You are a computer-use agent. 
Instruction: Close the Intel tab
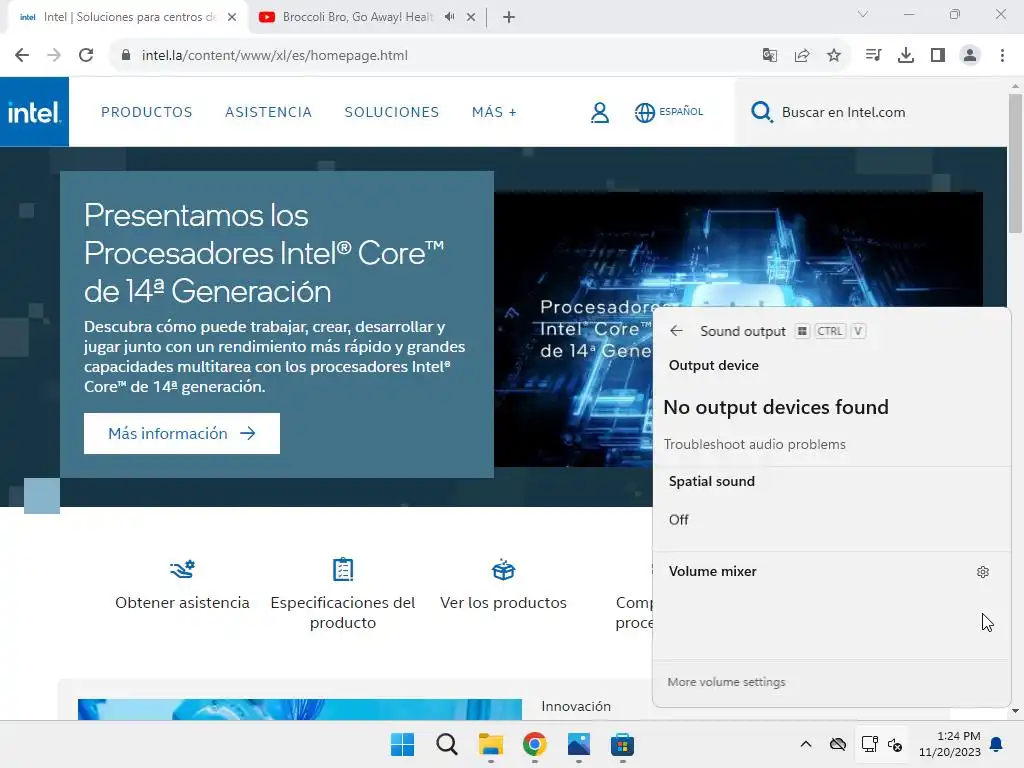point(232,17)
